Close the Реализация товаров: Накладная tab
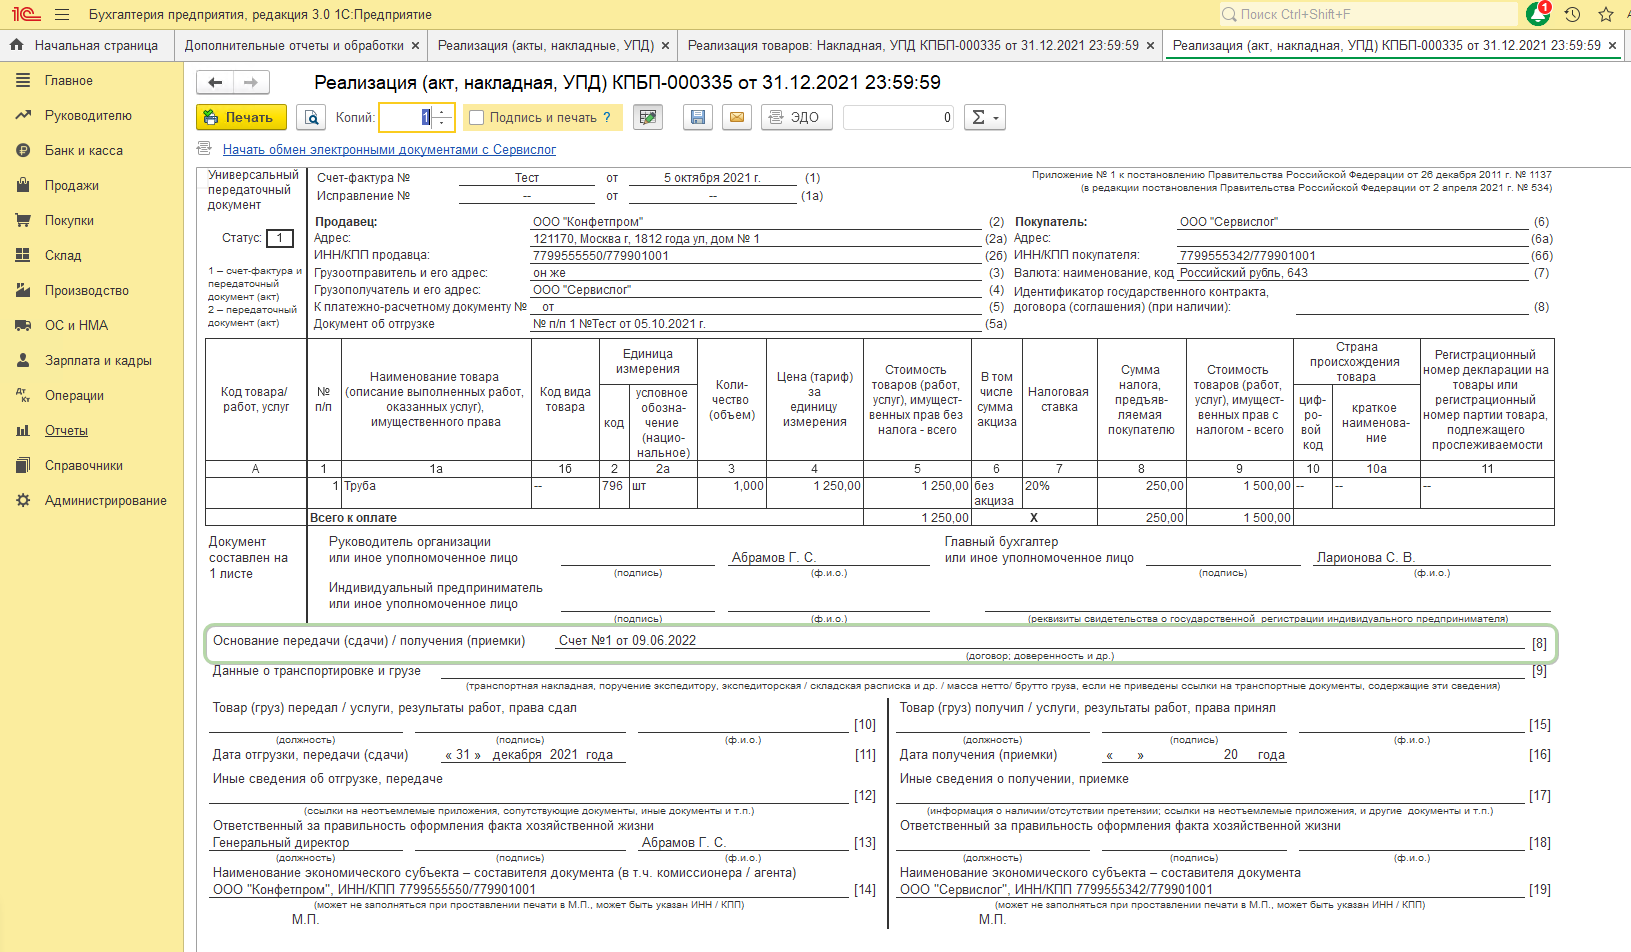Viewport: 1631px width, 952px height. 1150,46
